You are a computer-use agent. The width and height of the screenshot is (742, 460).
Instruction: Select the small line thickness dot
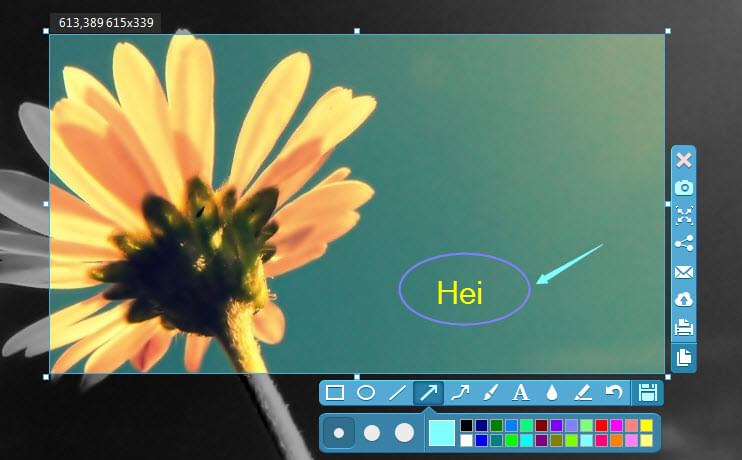pos(339,433)
